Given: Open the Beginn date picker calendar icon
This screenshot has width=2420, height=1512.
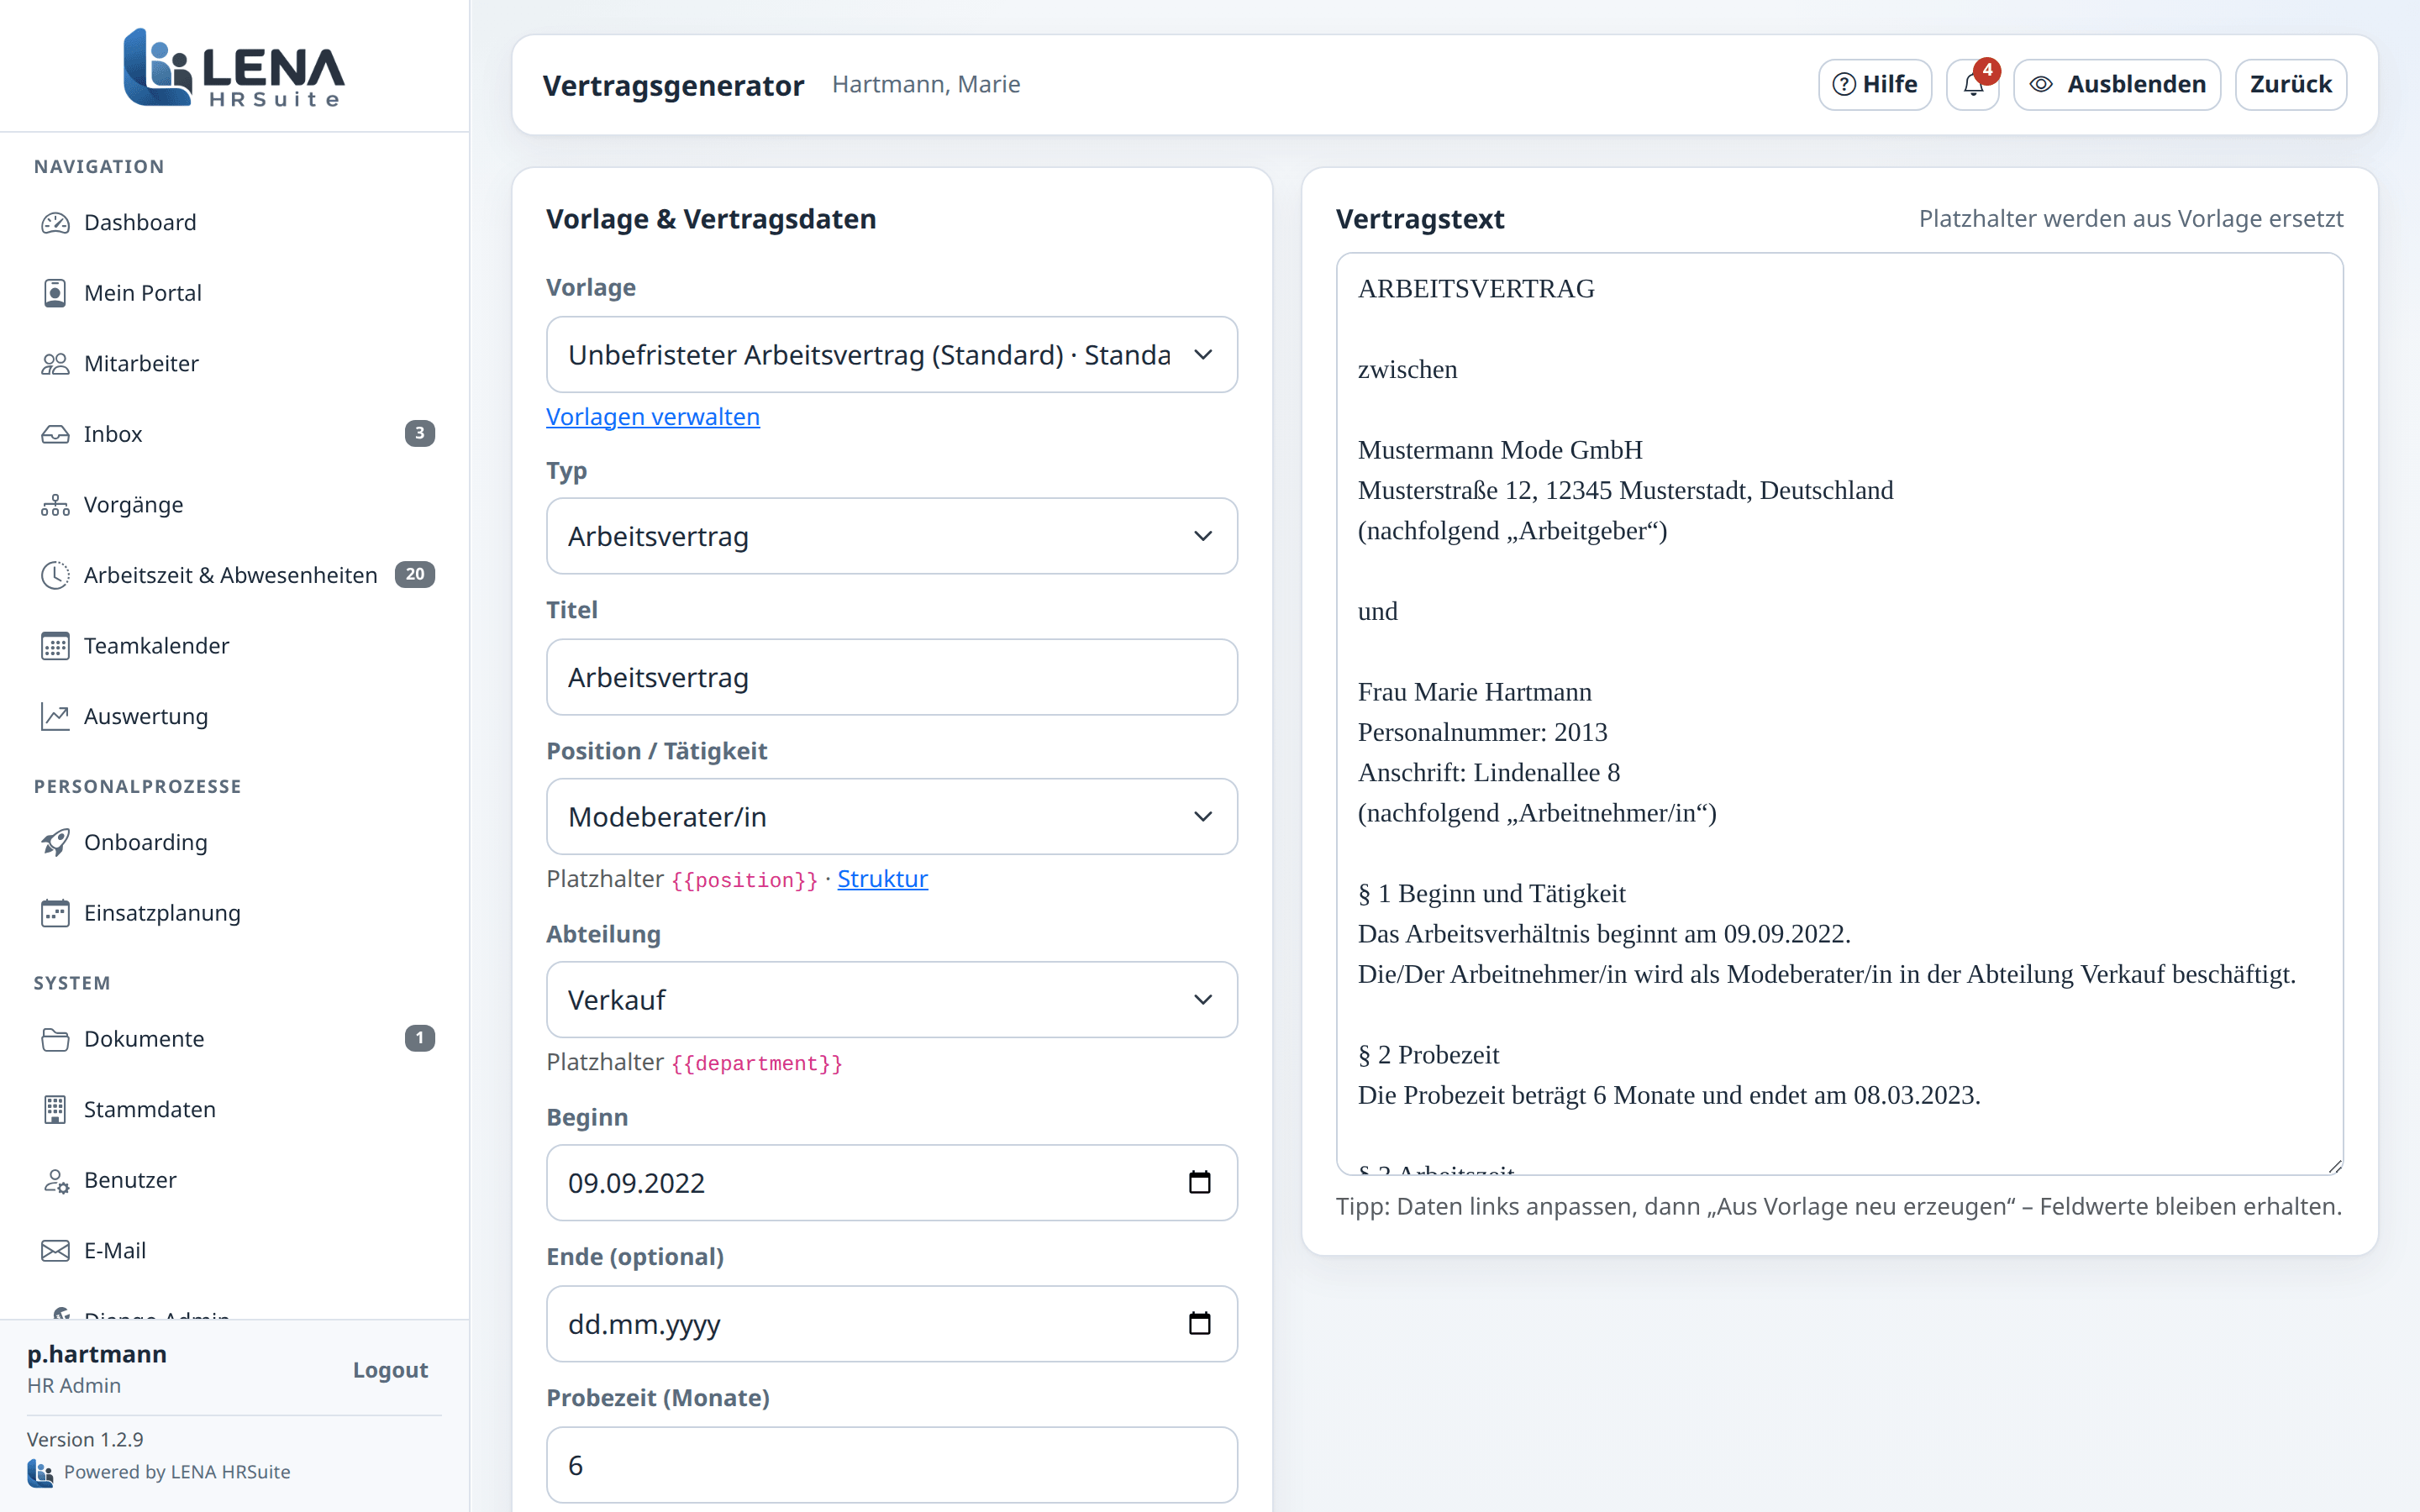Looking at the screenshot, I should [x=1199, y=1182].
